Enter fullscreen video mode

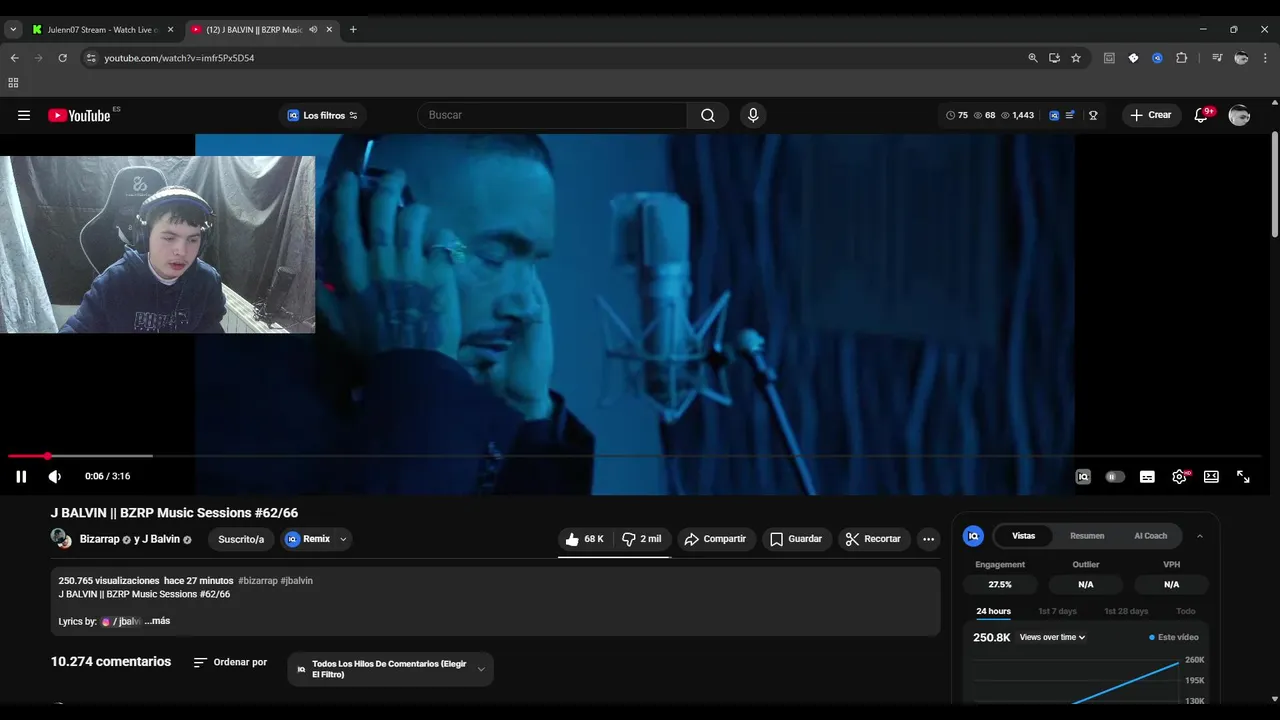pyautogui.click(x=1243, y=477)
